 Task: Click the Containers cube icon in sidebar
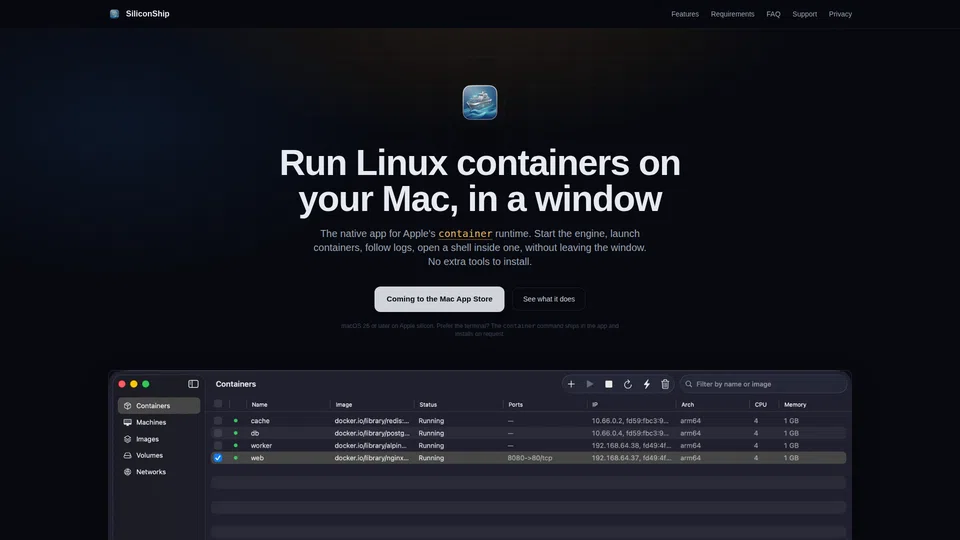click(127, 405)
